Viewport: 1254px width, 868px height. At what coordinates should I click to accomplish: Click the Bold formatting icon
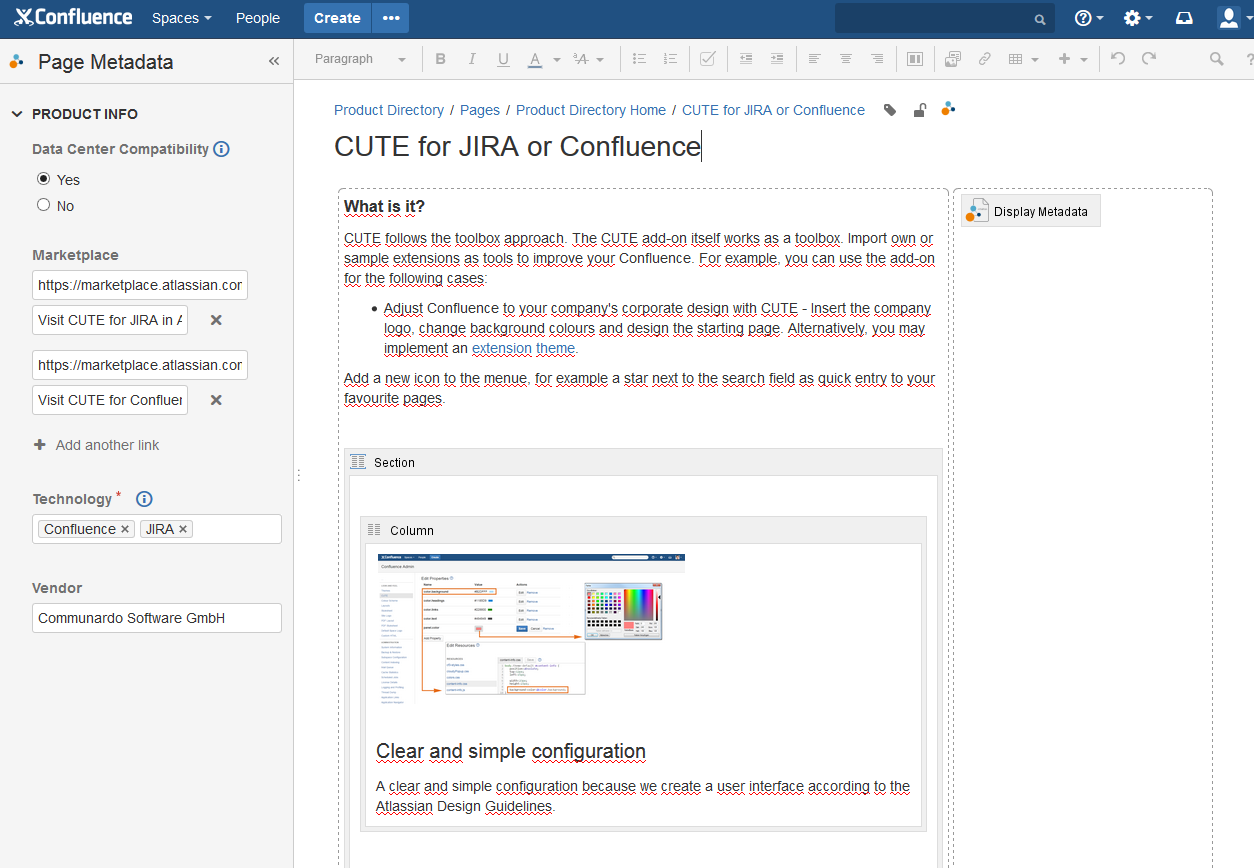pos(440,59)
